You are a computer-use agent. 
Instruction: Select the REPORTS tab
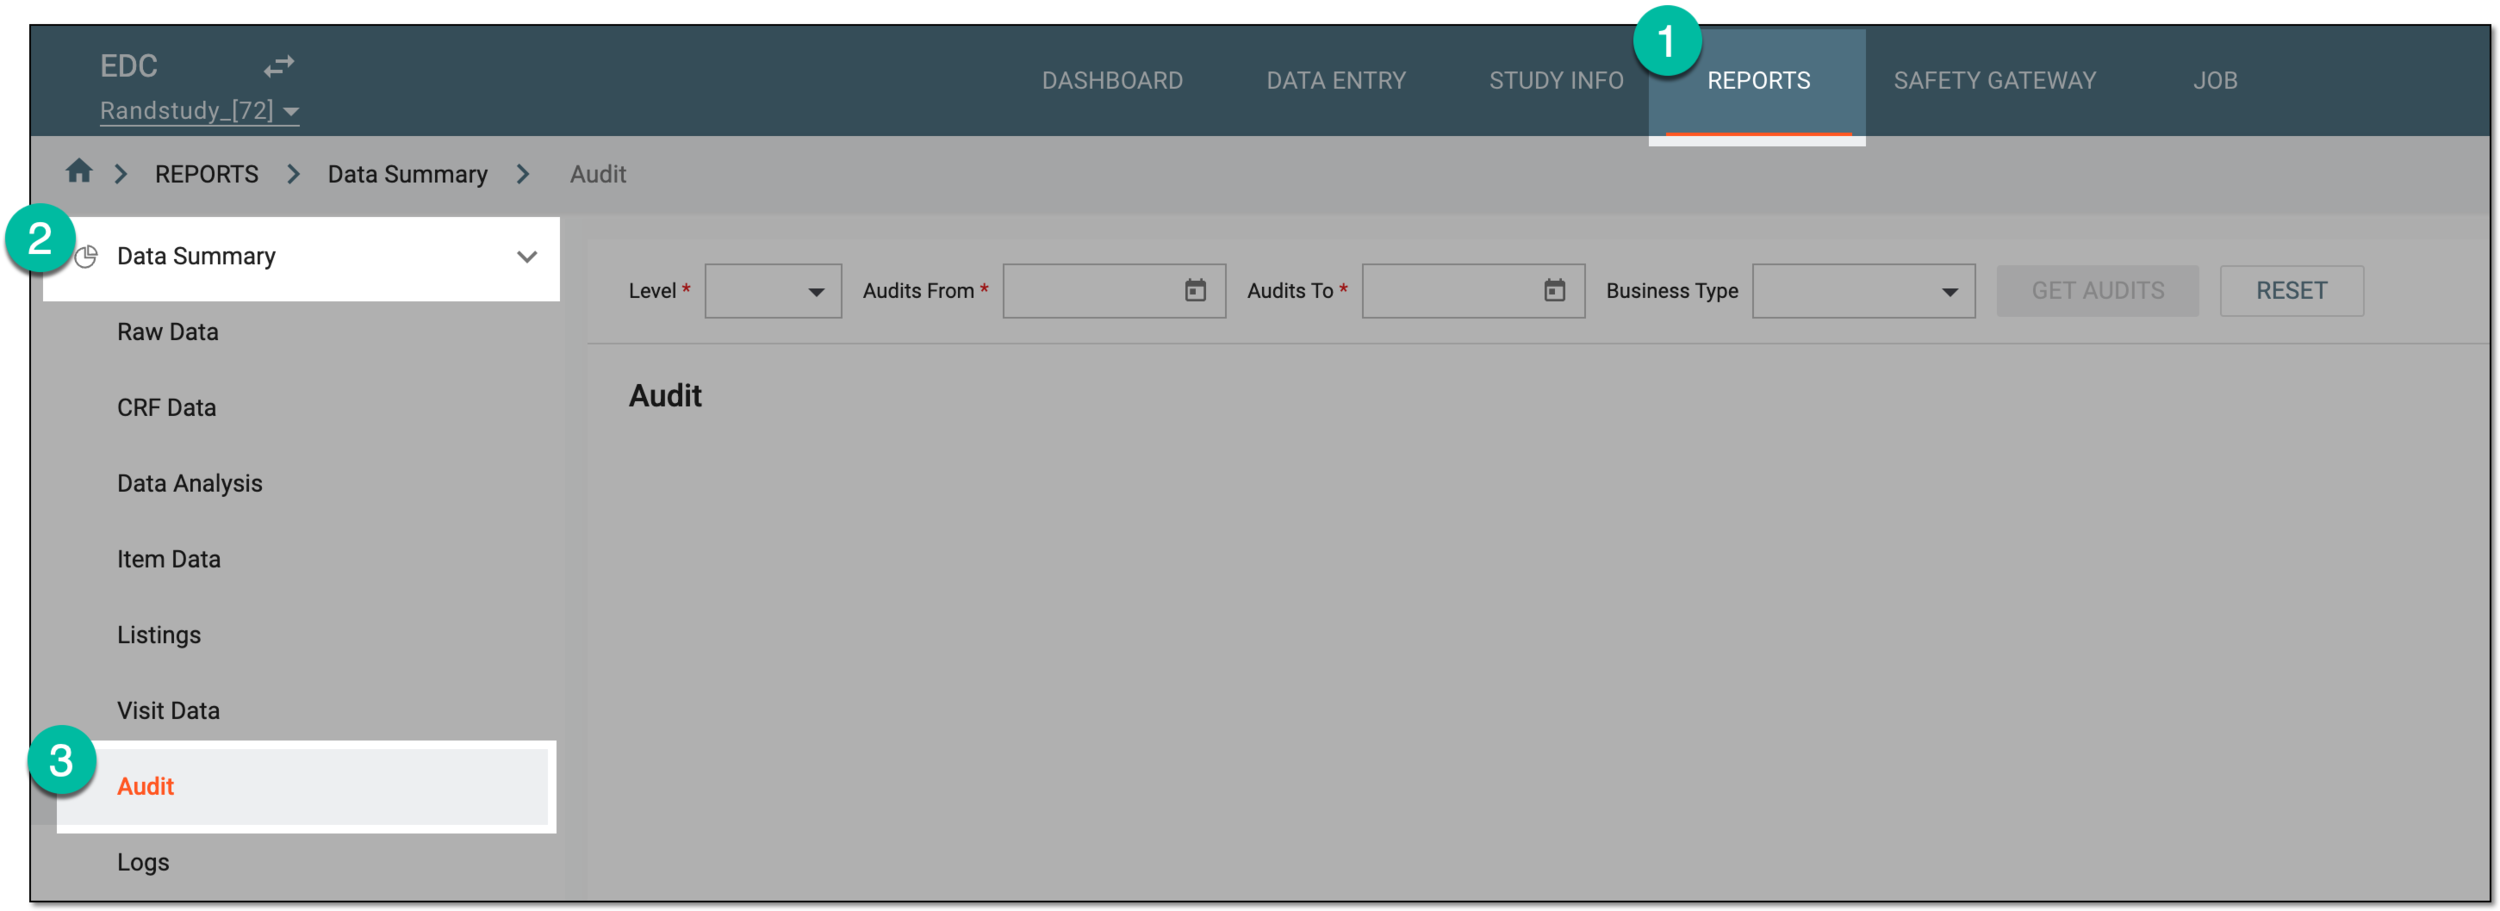point(1758,81)
